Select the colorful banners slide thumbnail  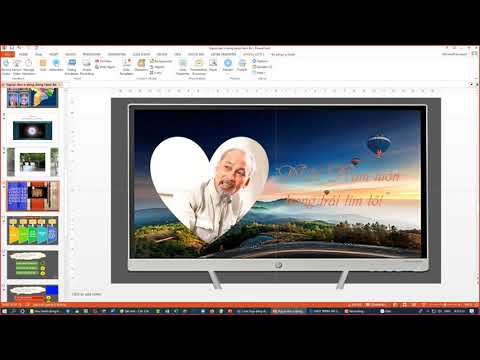tap(33, 230)
